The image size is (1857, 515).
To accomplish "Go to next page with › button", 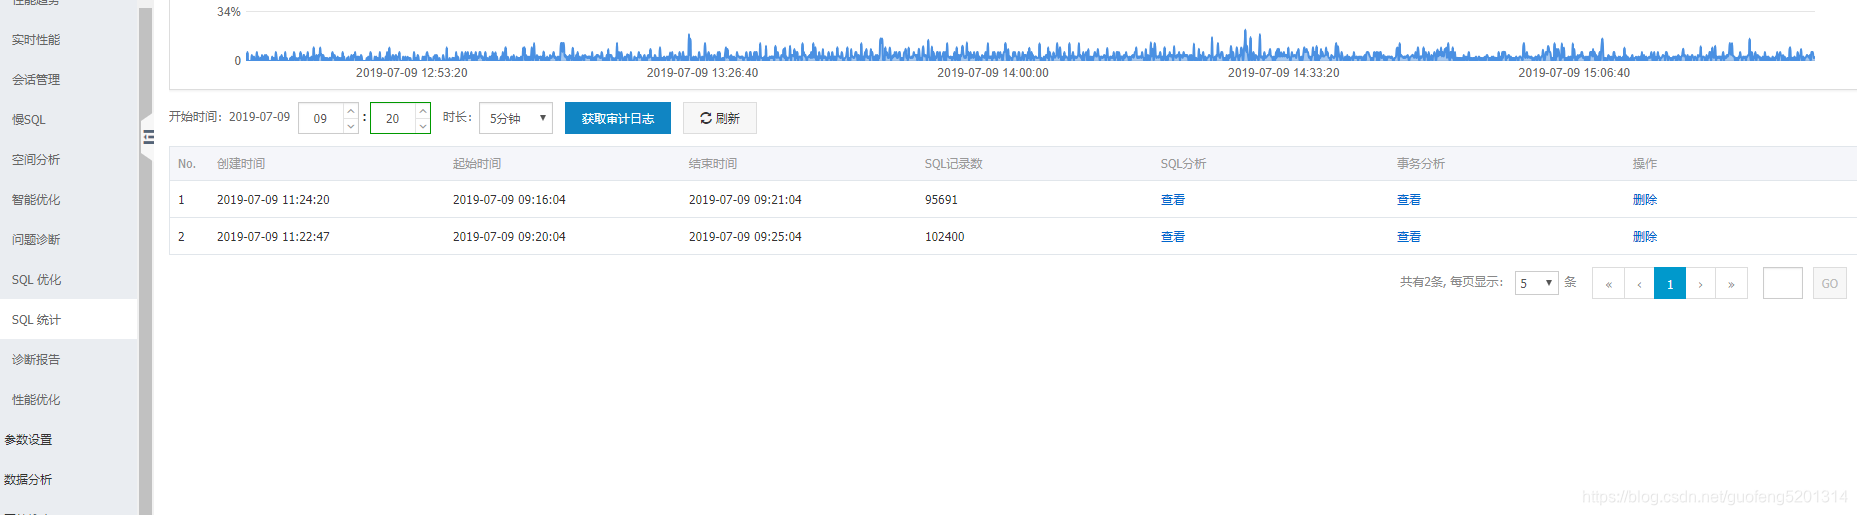I will 1700,283.
